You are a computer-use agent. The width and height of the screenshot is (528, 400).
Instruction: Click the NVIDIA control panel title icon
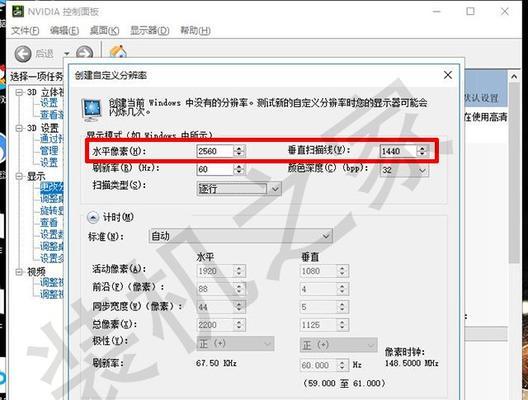pos(18,11)
